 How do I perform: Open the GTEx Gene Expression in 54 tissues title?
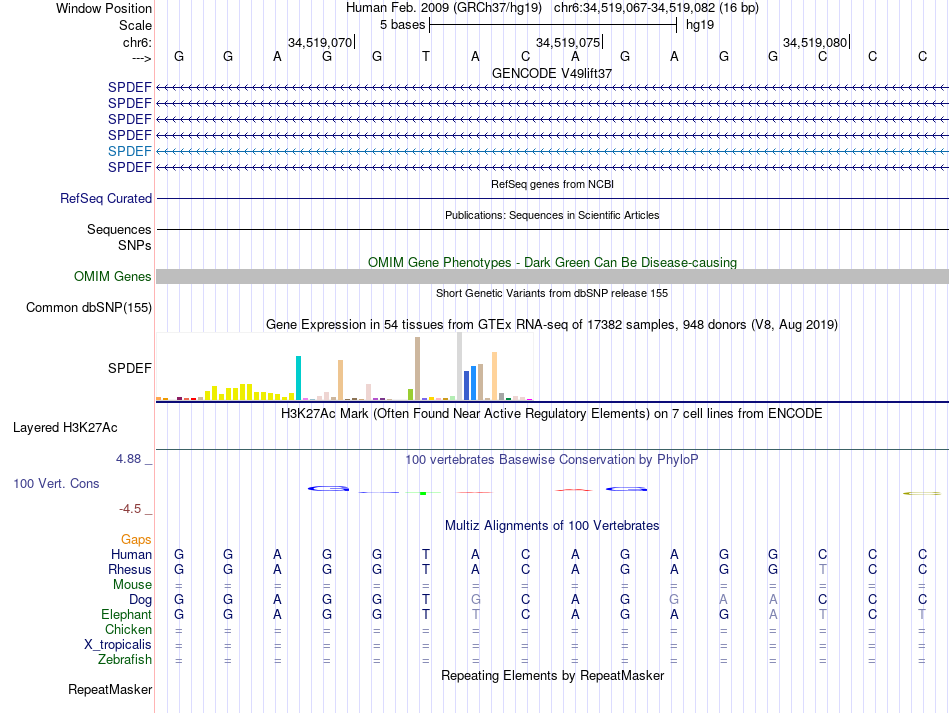[x=552, y=325]
